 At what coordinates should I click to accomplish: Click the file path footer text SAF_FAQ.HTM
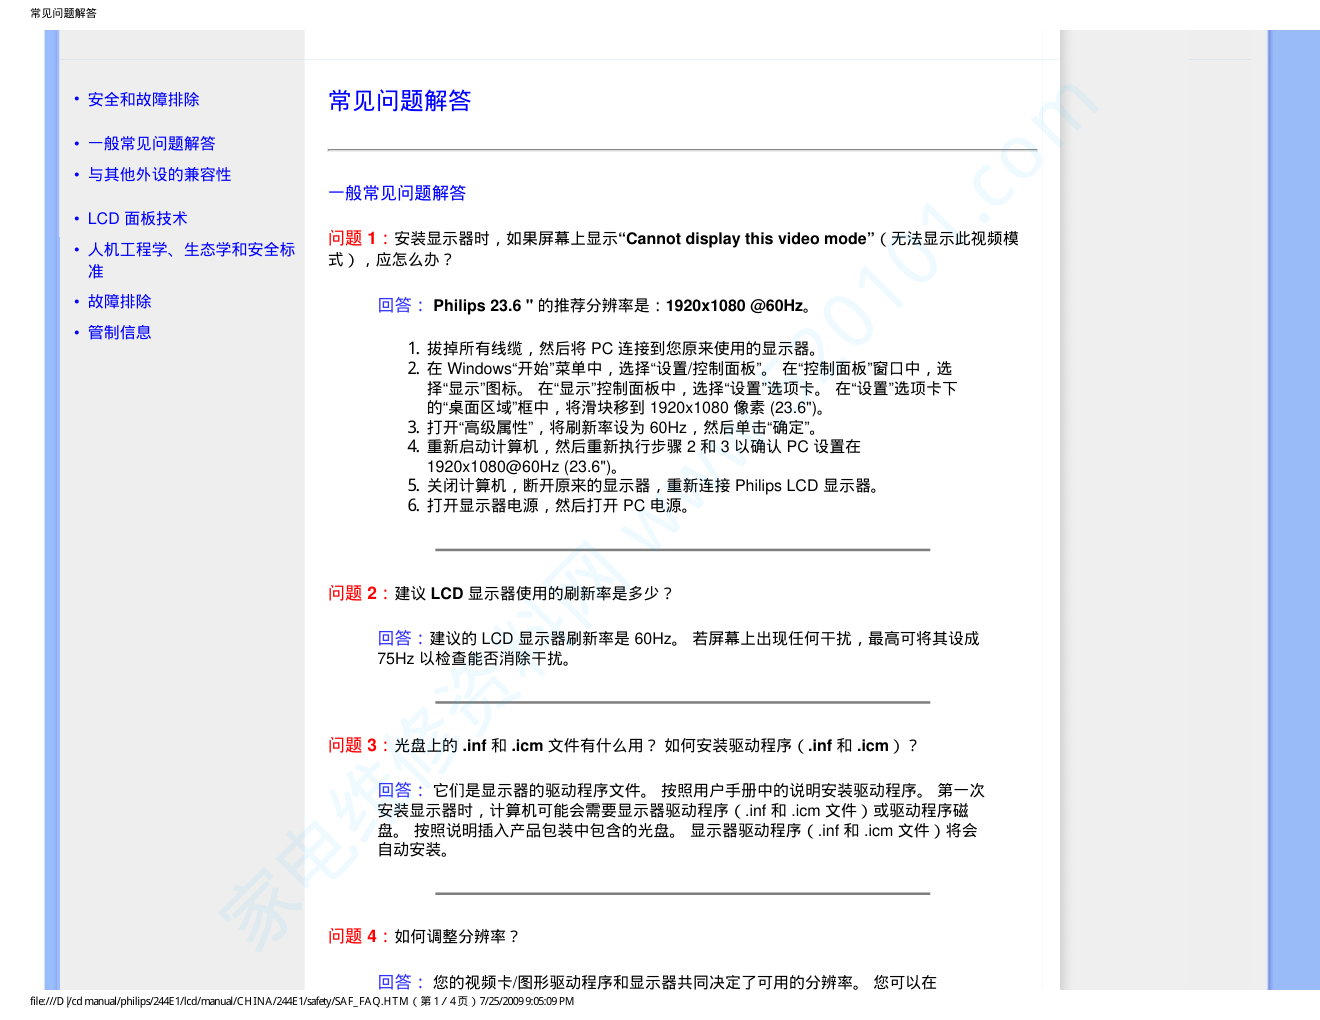pos(371,1001)
